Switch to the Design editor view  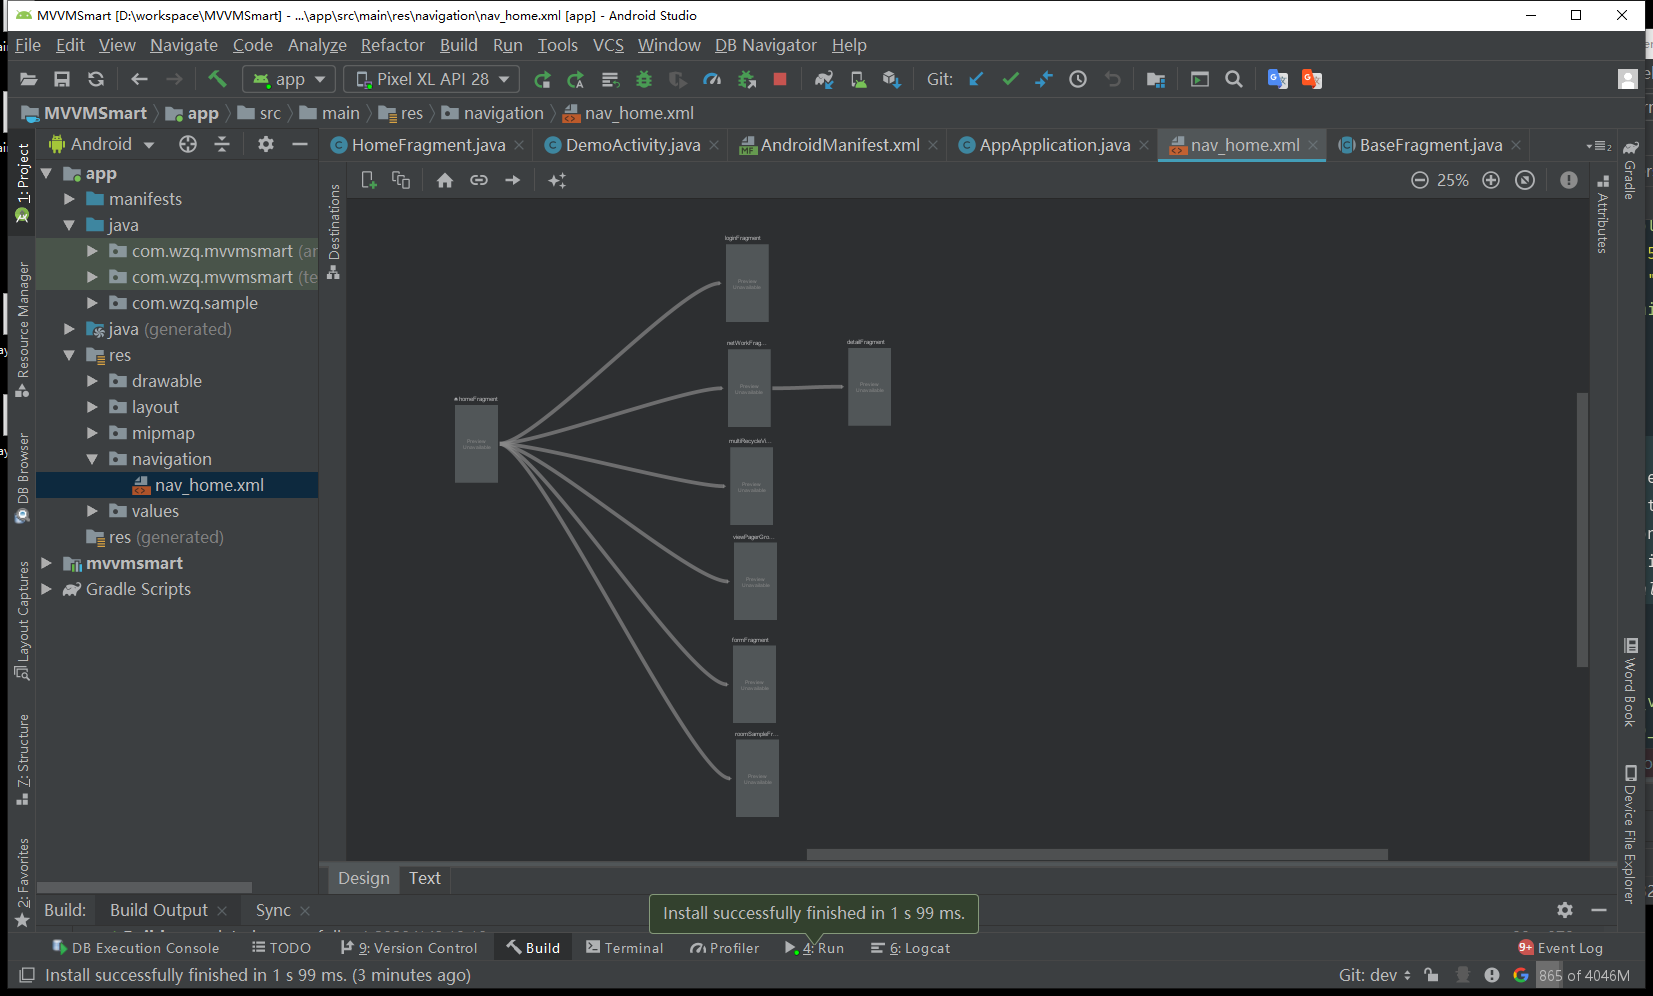363,878
